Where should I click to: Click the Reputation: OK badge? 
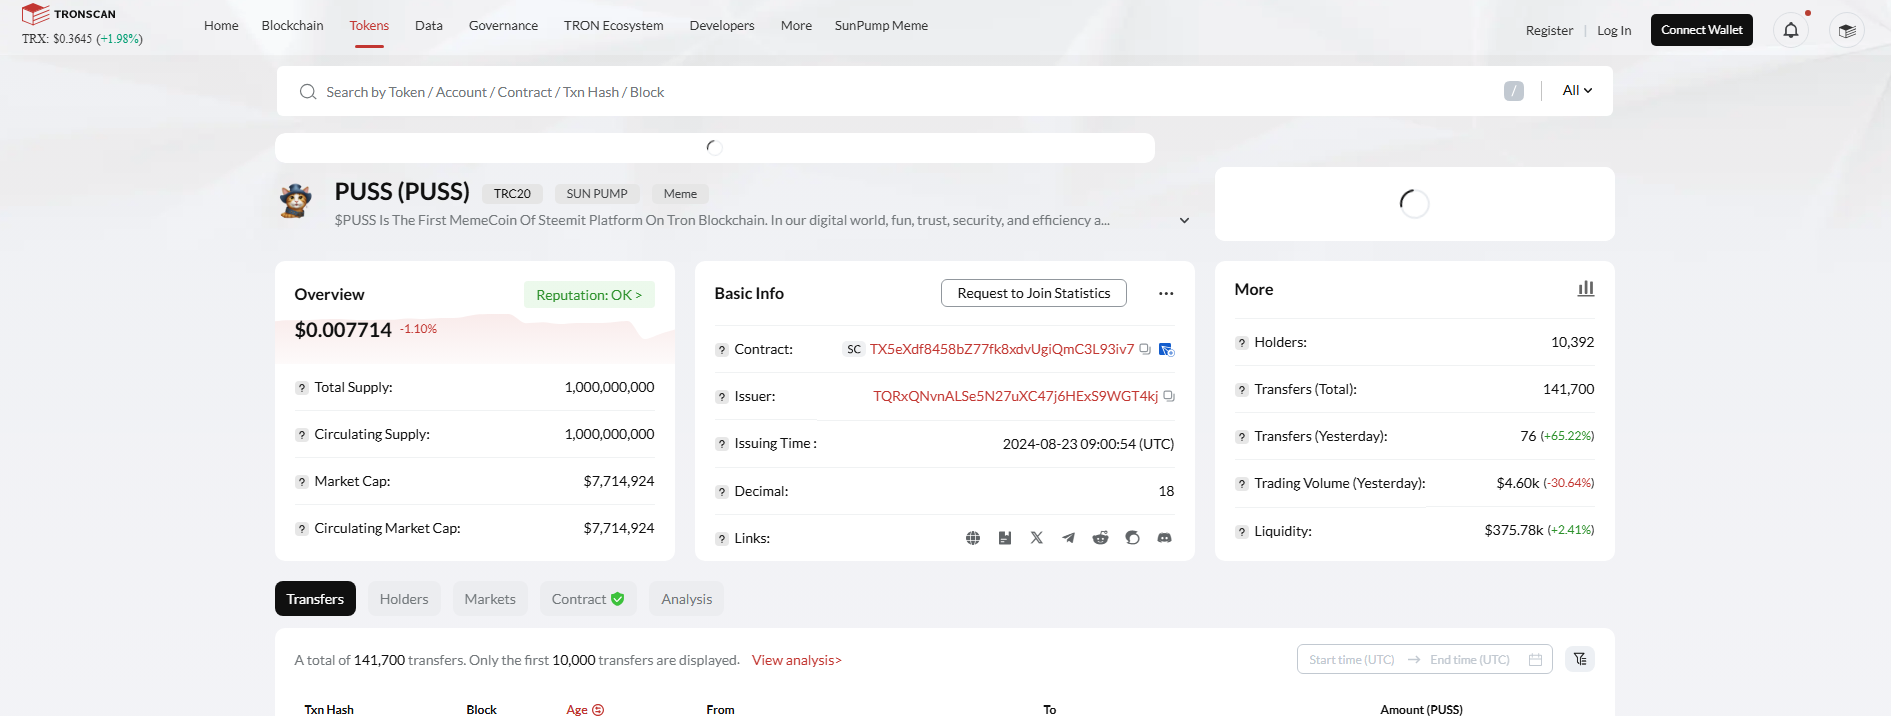pyautogui.click(x=589, y=295)
